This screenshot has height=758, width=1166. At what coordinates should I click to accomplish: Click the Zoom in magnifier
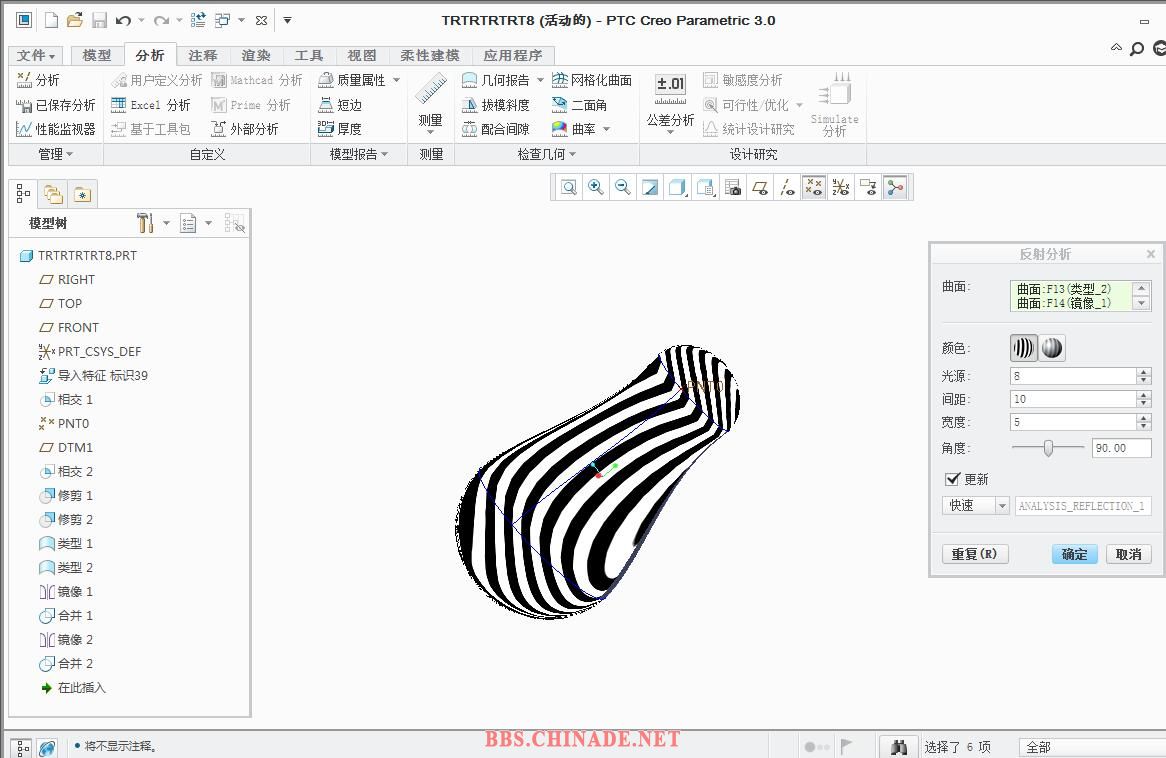(x=596, y=187)
